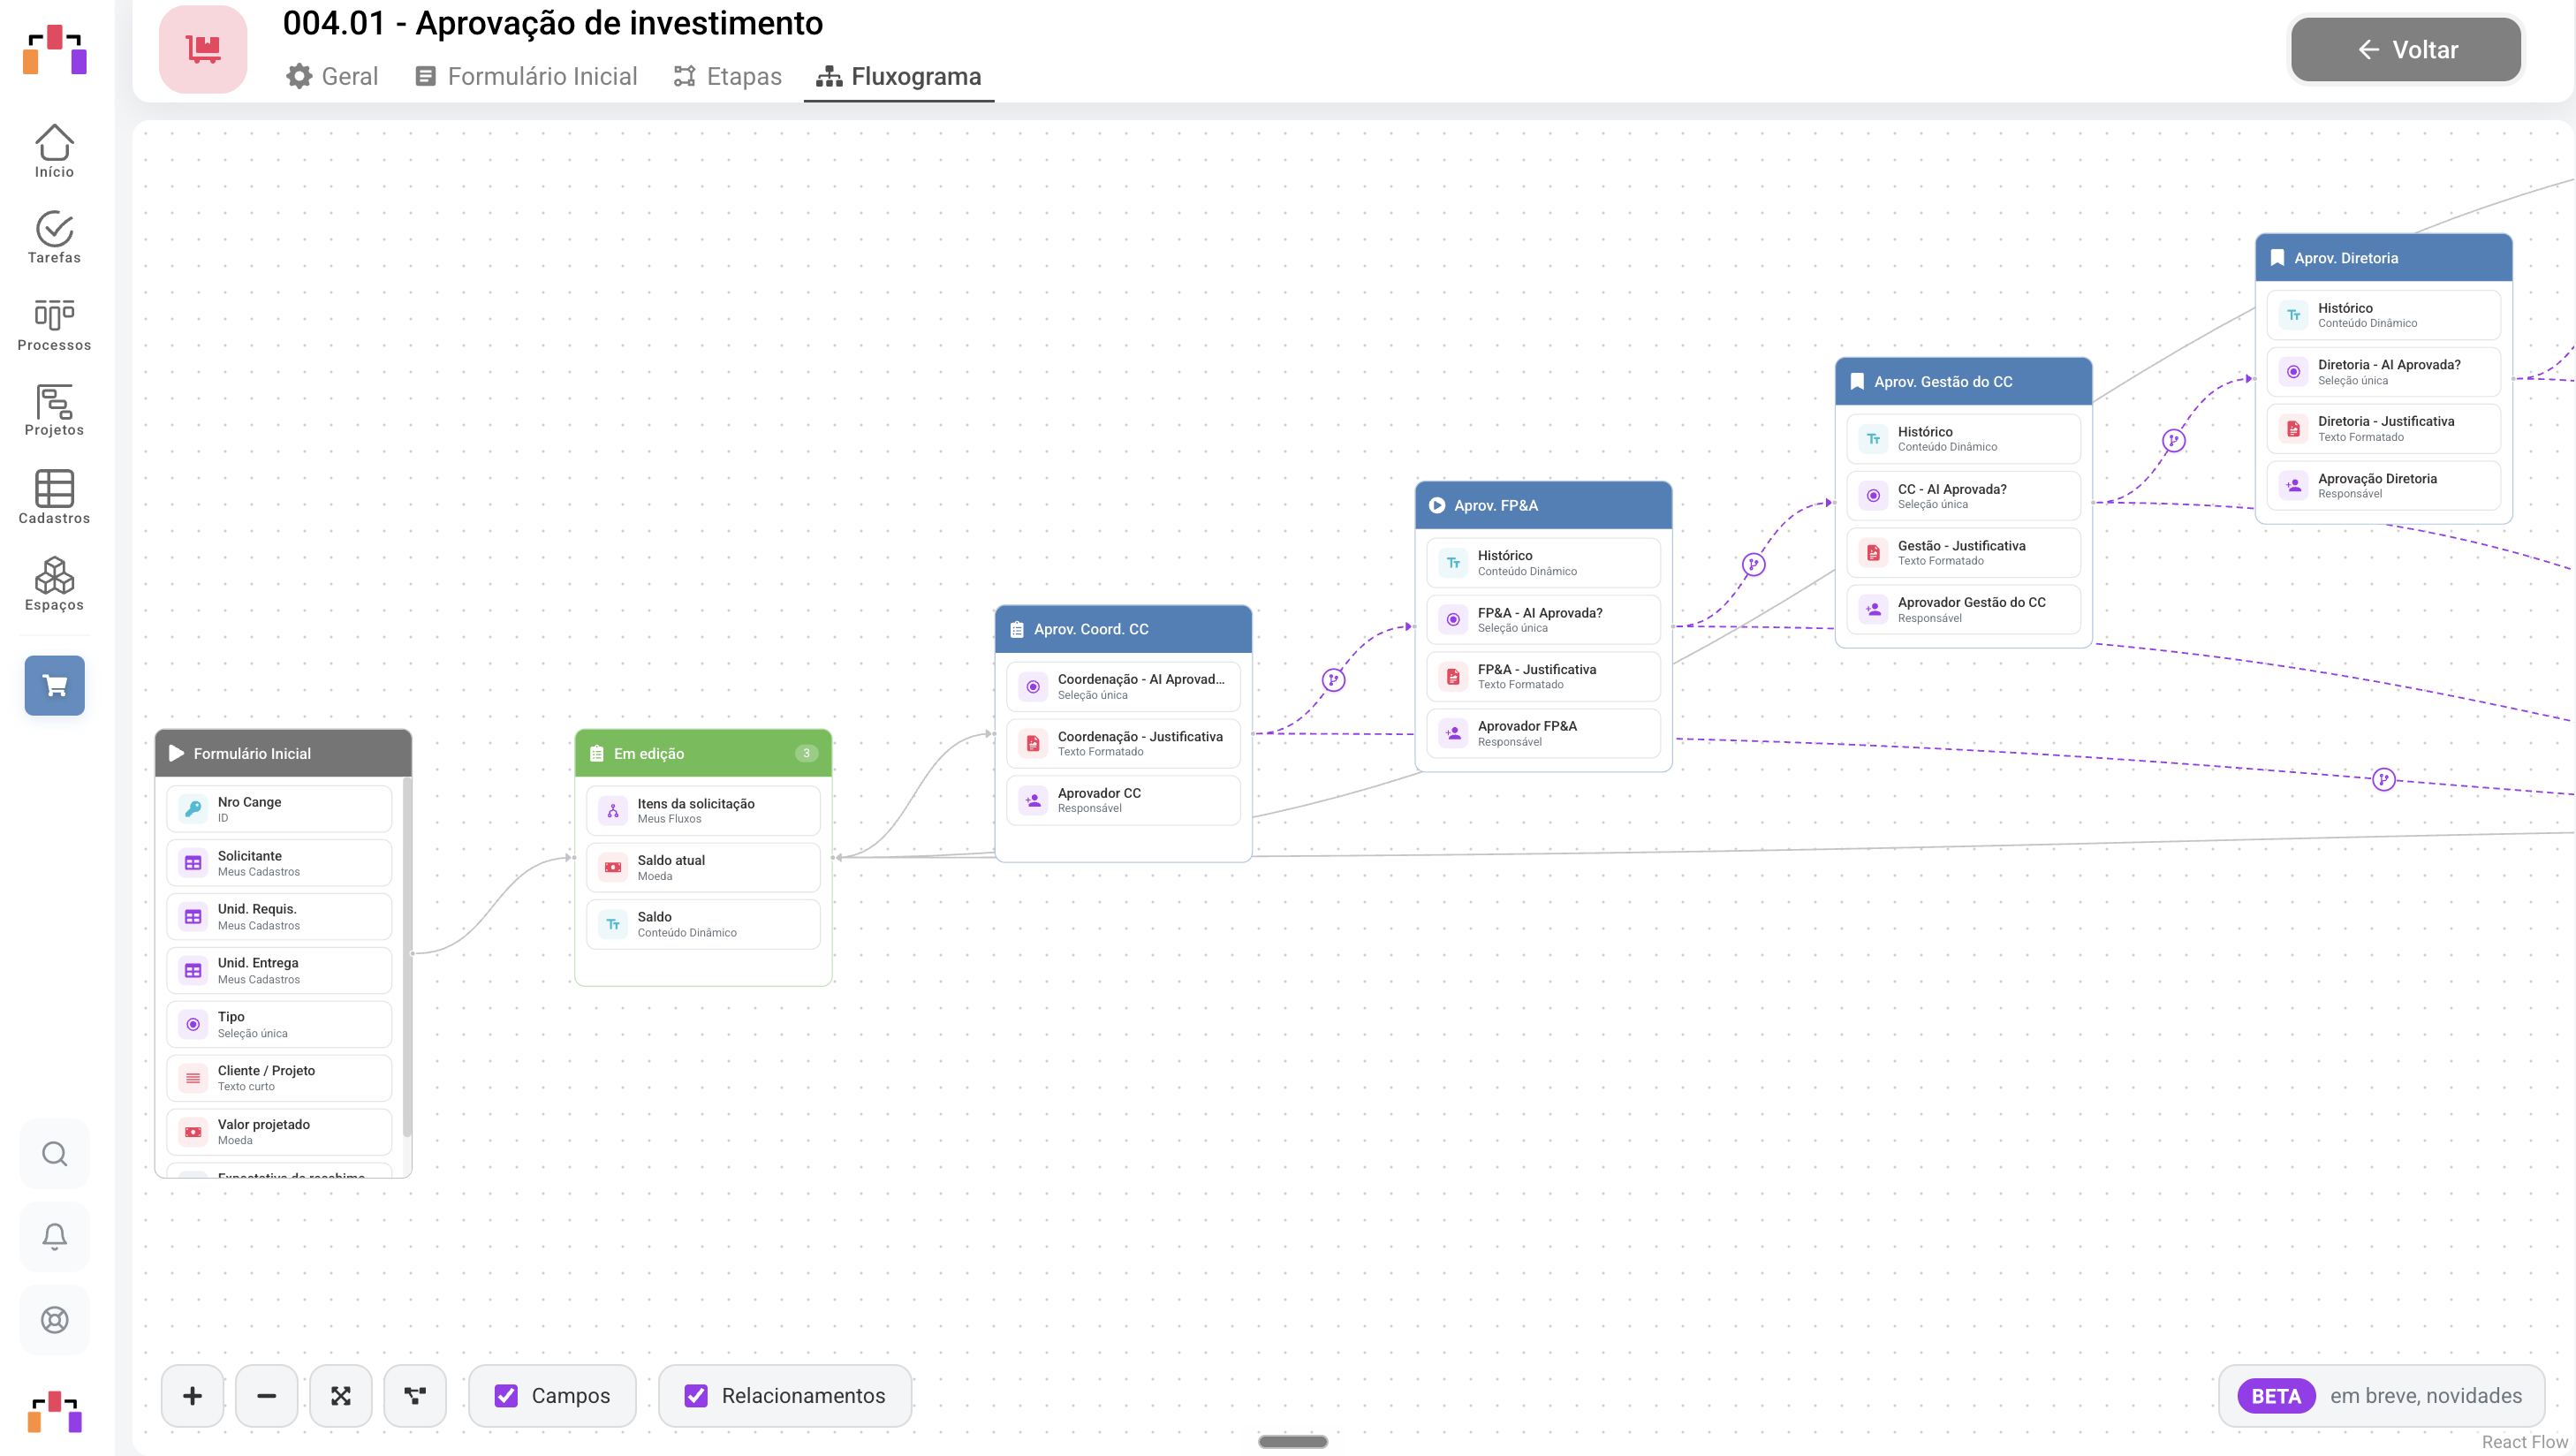Viewport: 2576px width, 1456px height.
Task: Open Tarefas in the sidebar
Action: [x=54, y=237]
